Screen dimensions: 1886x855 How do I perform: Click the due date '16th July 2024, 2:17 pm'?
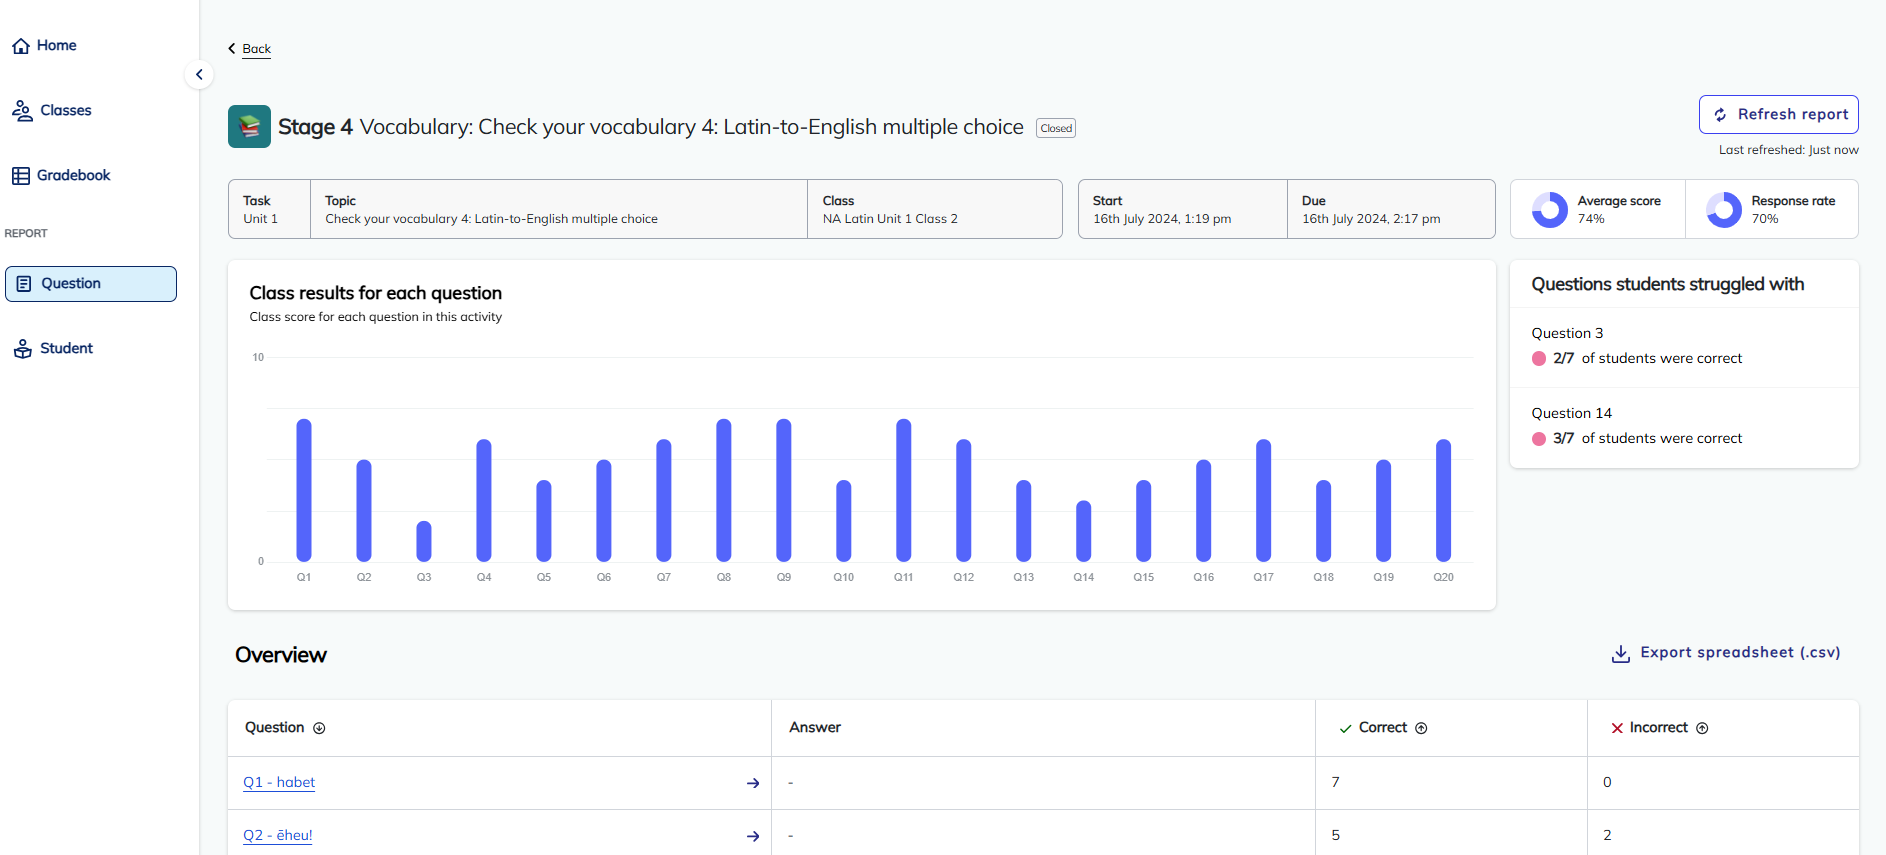1371,219
